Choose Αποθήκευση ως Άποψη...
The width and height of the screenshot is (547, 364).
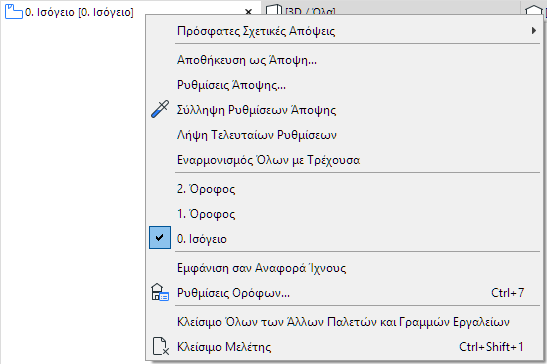point(344,60)
